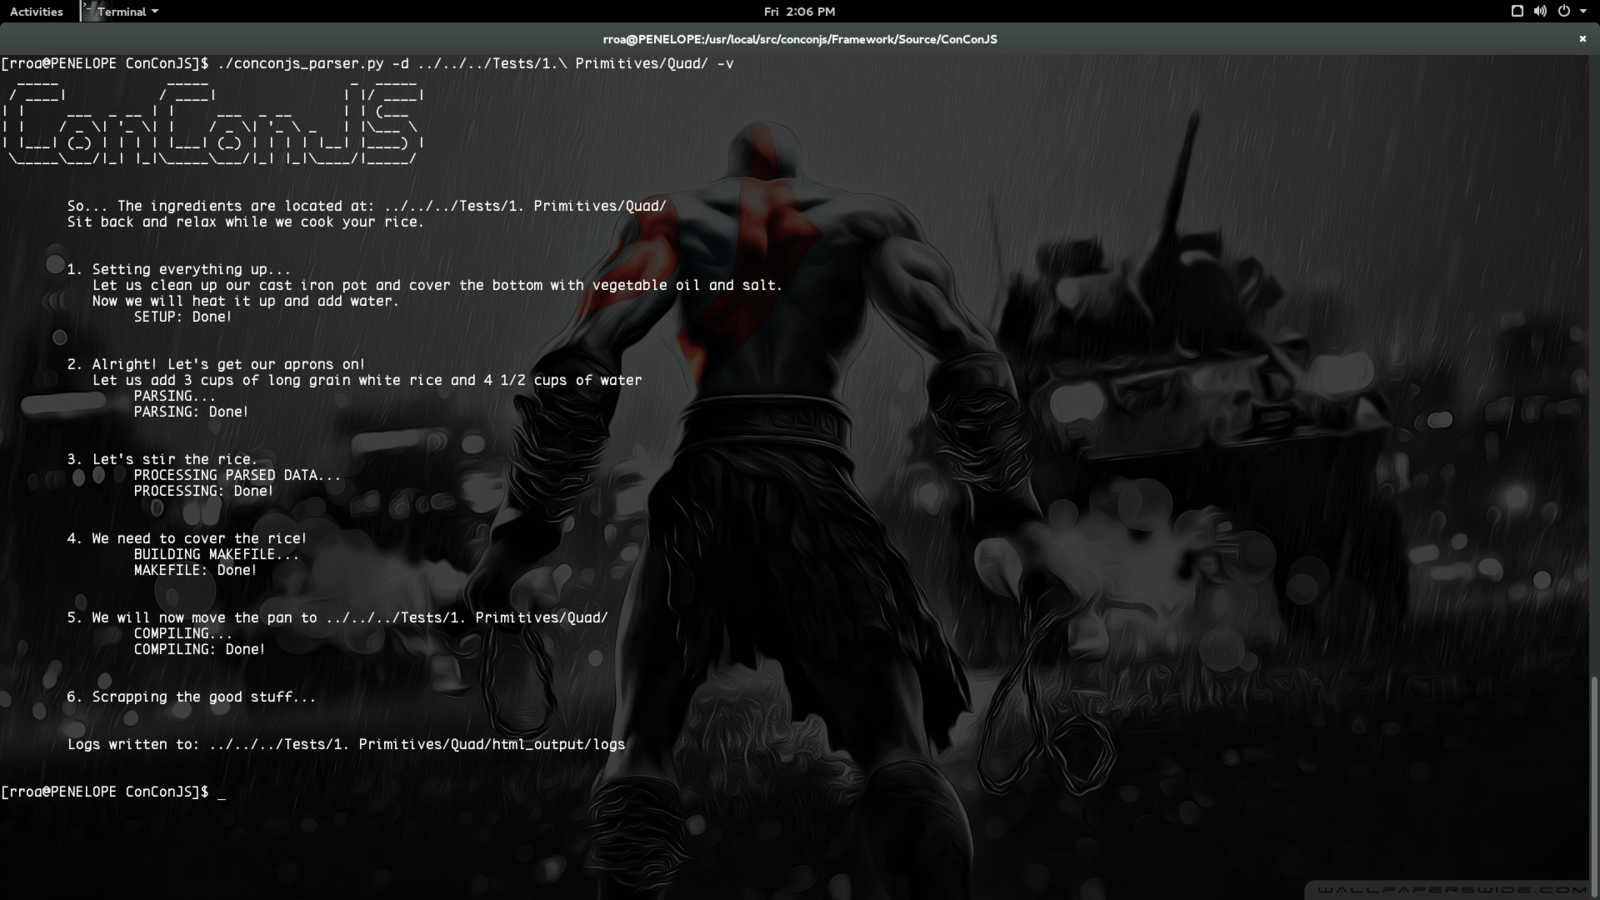Click '1. Setting everything up...' line
This screenshot has width=1600, height=900.
(x=179, y=269)
